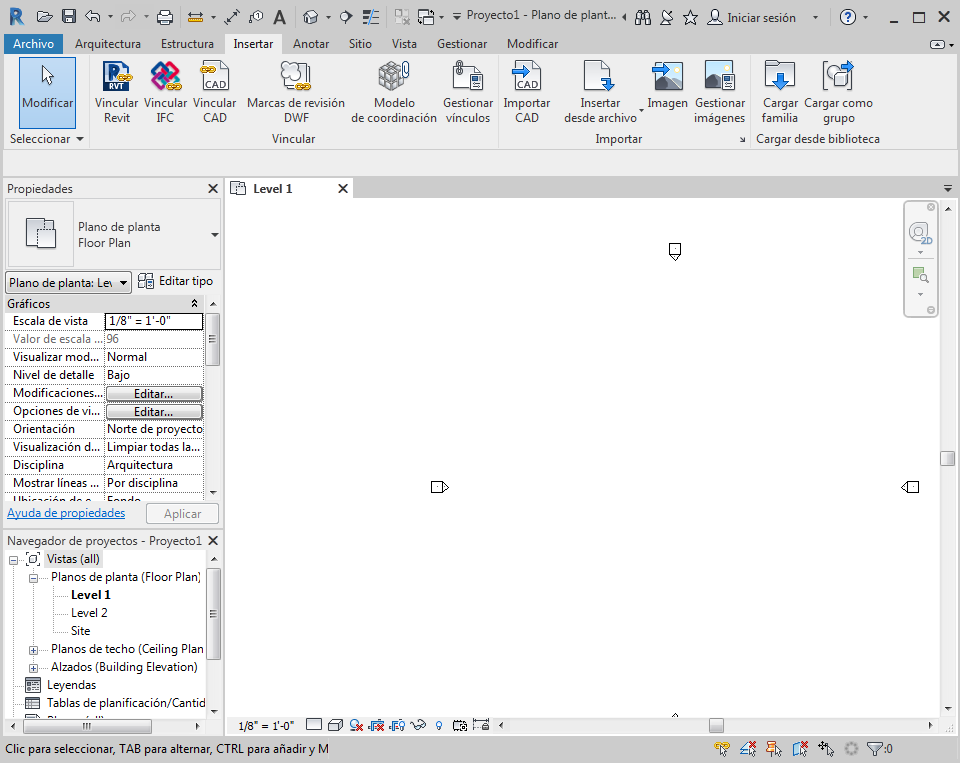Click Editar tipo button
This screenshot has width=960, height=763.
coord(176,281)
